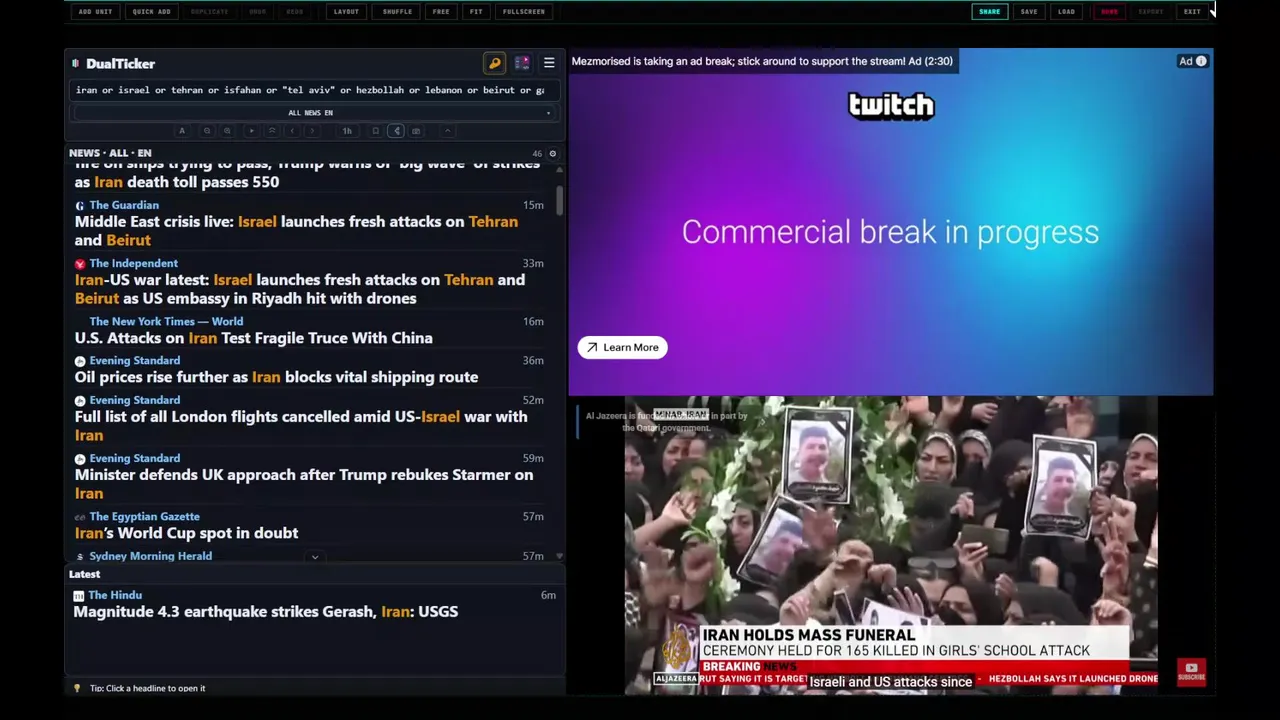Click the Learn More ad link
Screen dimensions: 1280x720
(622, 347)
